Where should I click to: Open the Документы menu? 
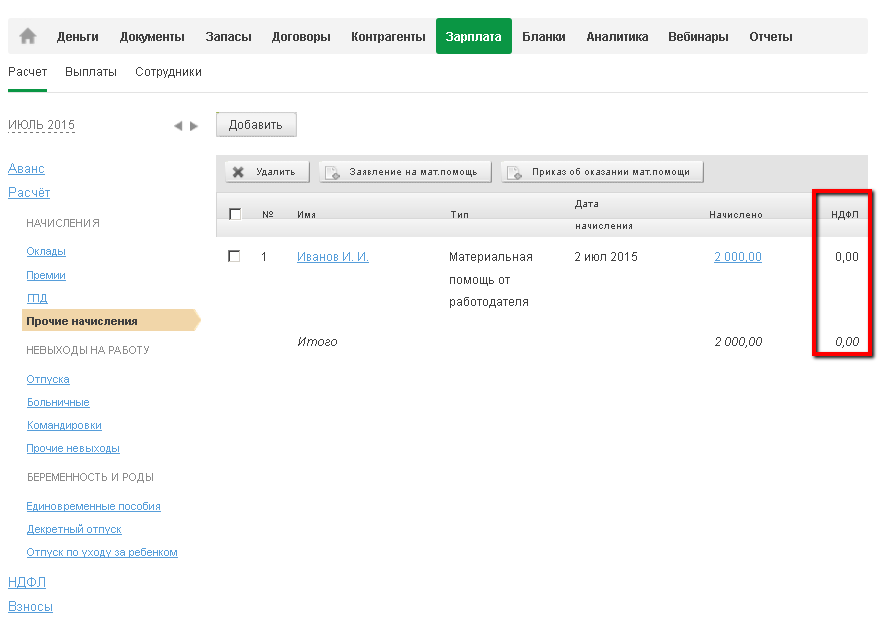[x=152, y=36]
